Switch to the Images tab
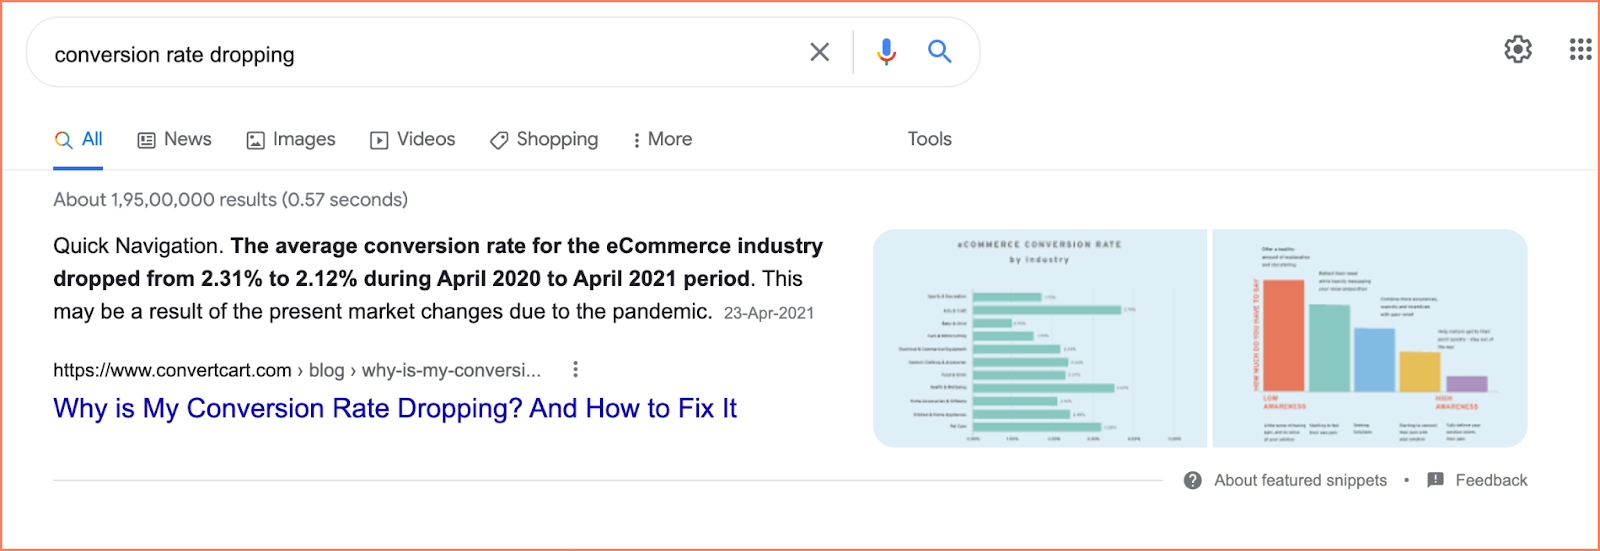Viewport: 1600px width, 551px height. [291, 140]
